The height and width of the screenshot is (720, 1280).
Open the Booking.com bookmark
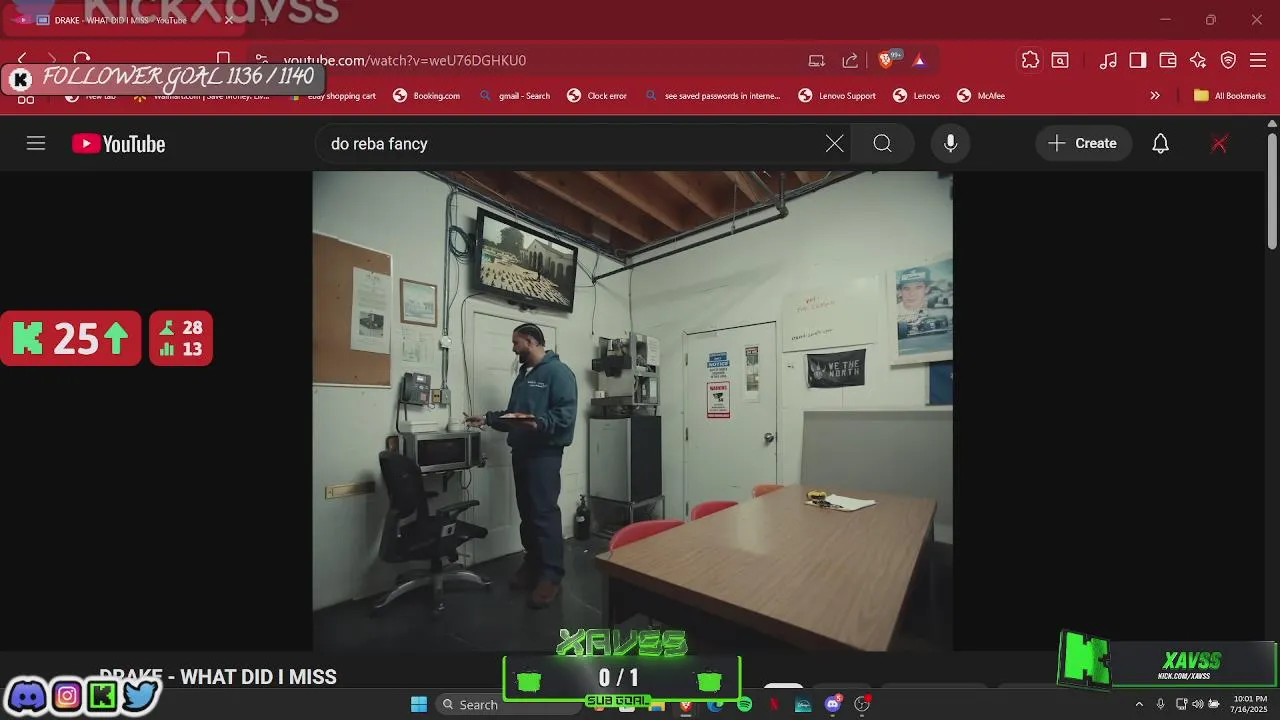point(426,96)
